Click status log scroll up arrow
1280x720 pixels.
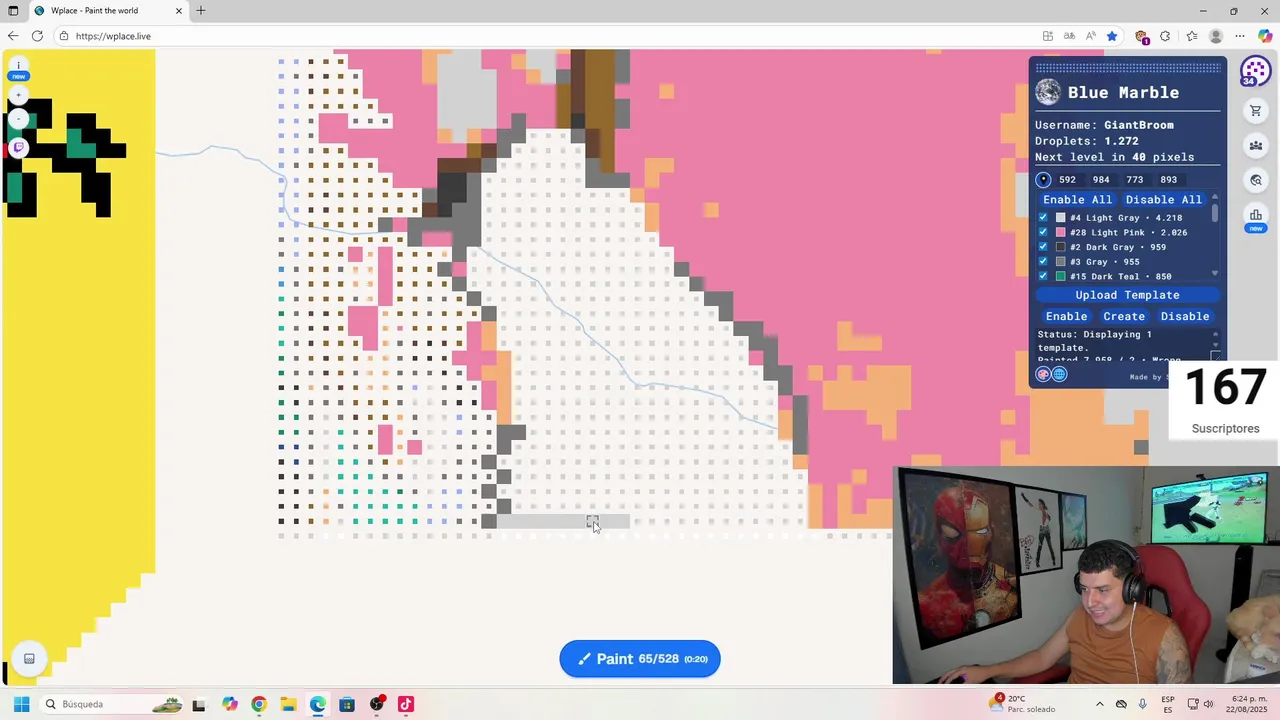[1215, 334]
